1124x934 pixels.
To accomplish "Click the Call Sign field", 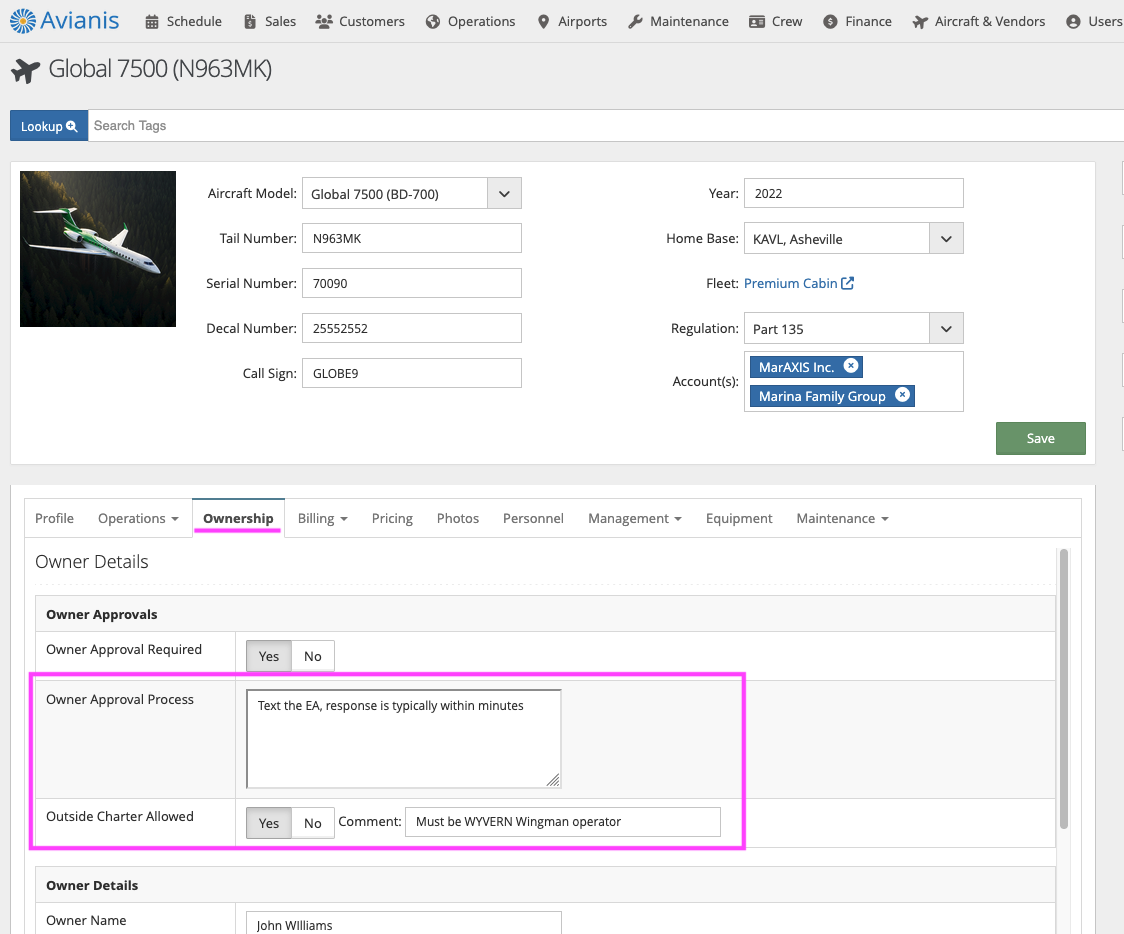I will (x=411, y=373).
